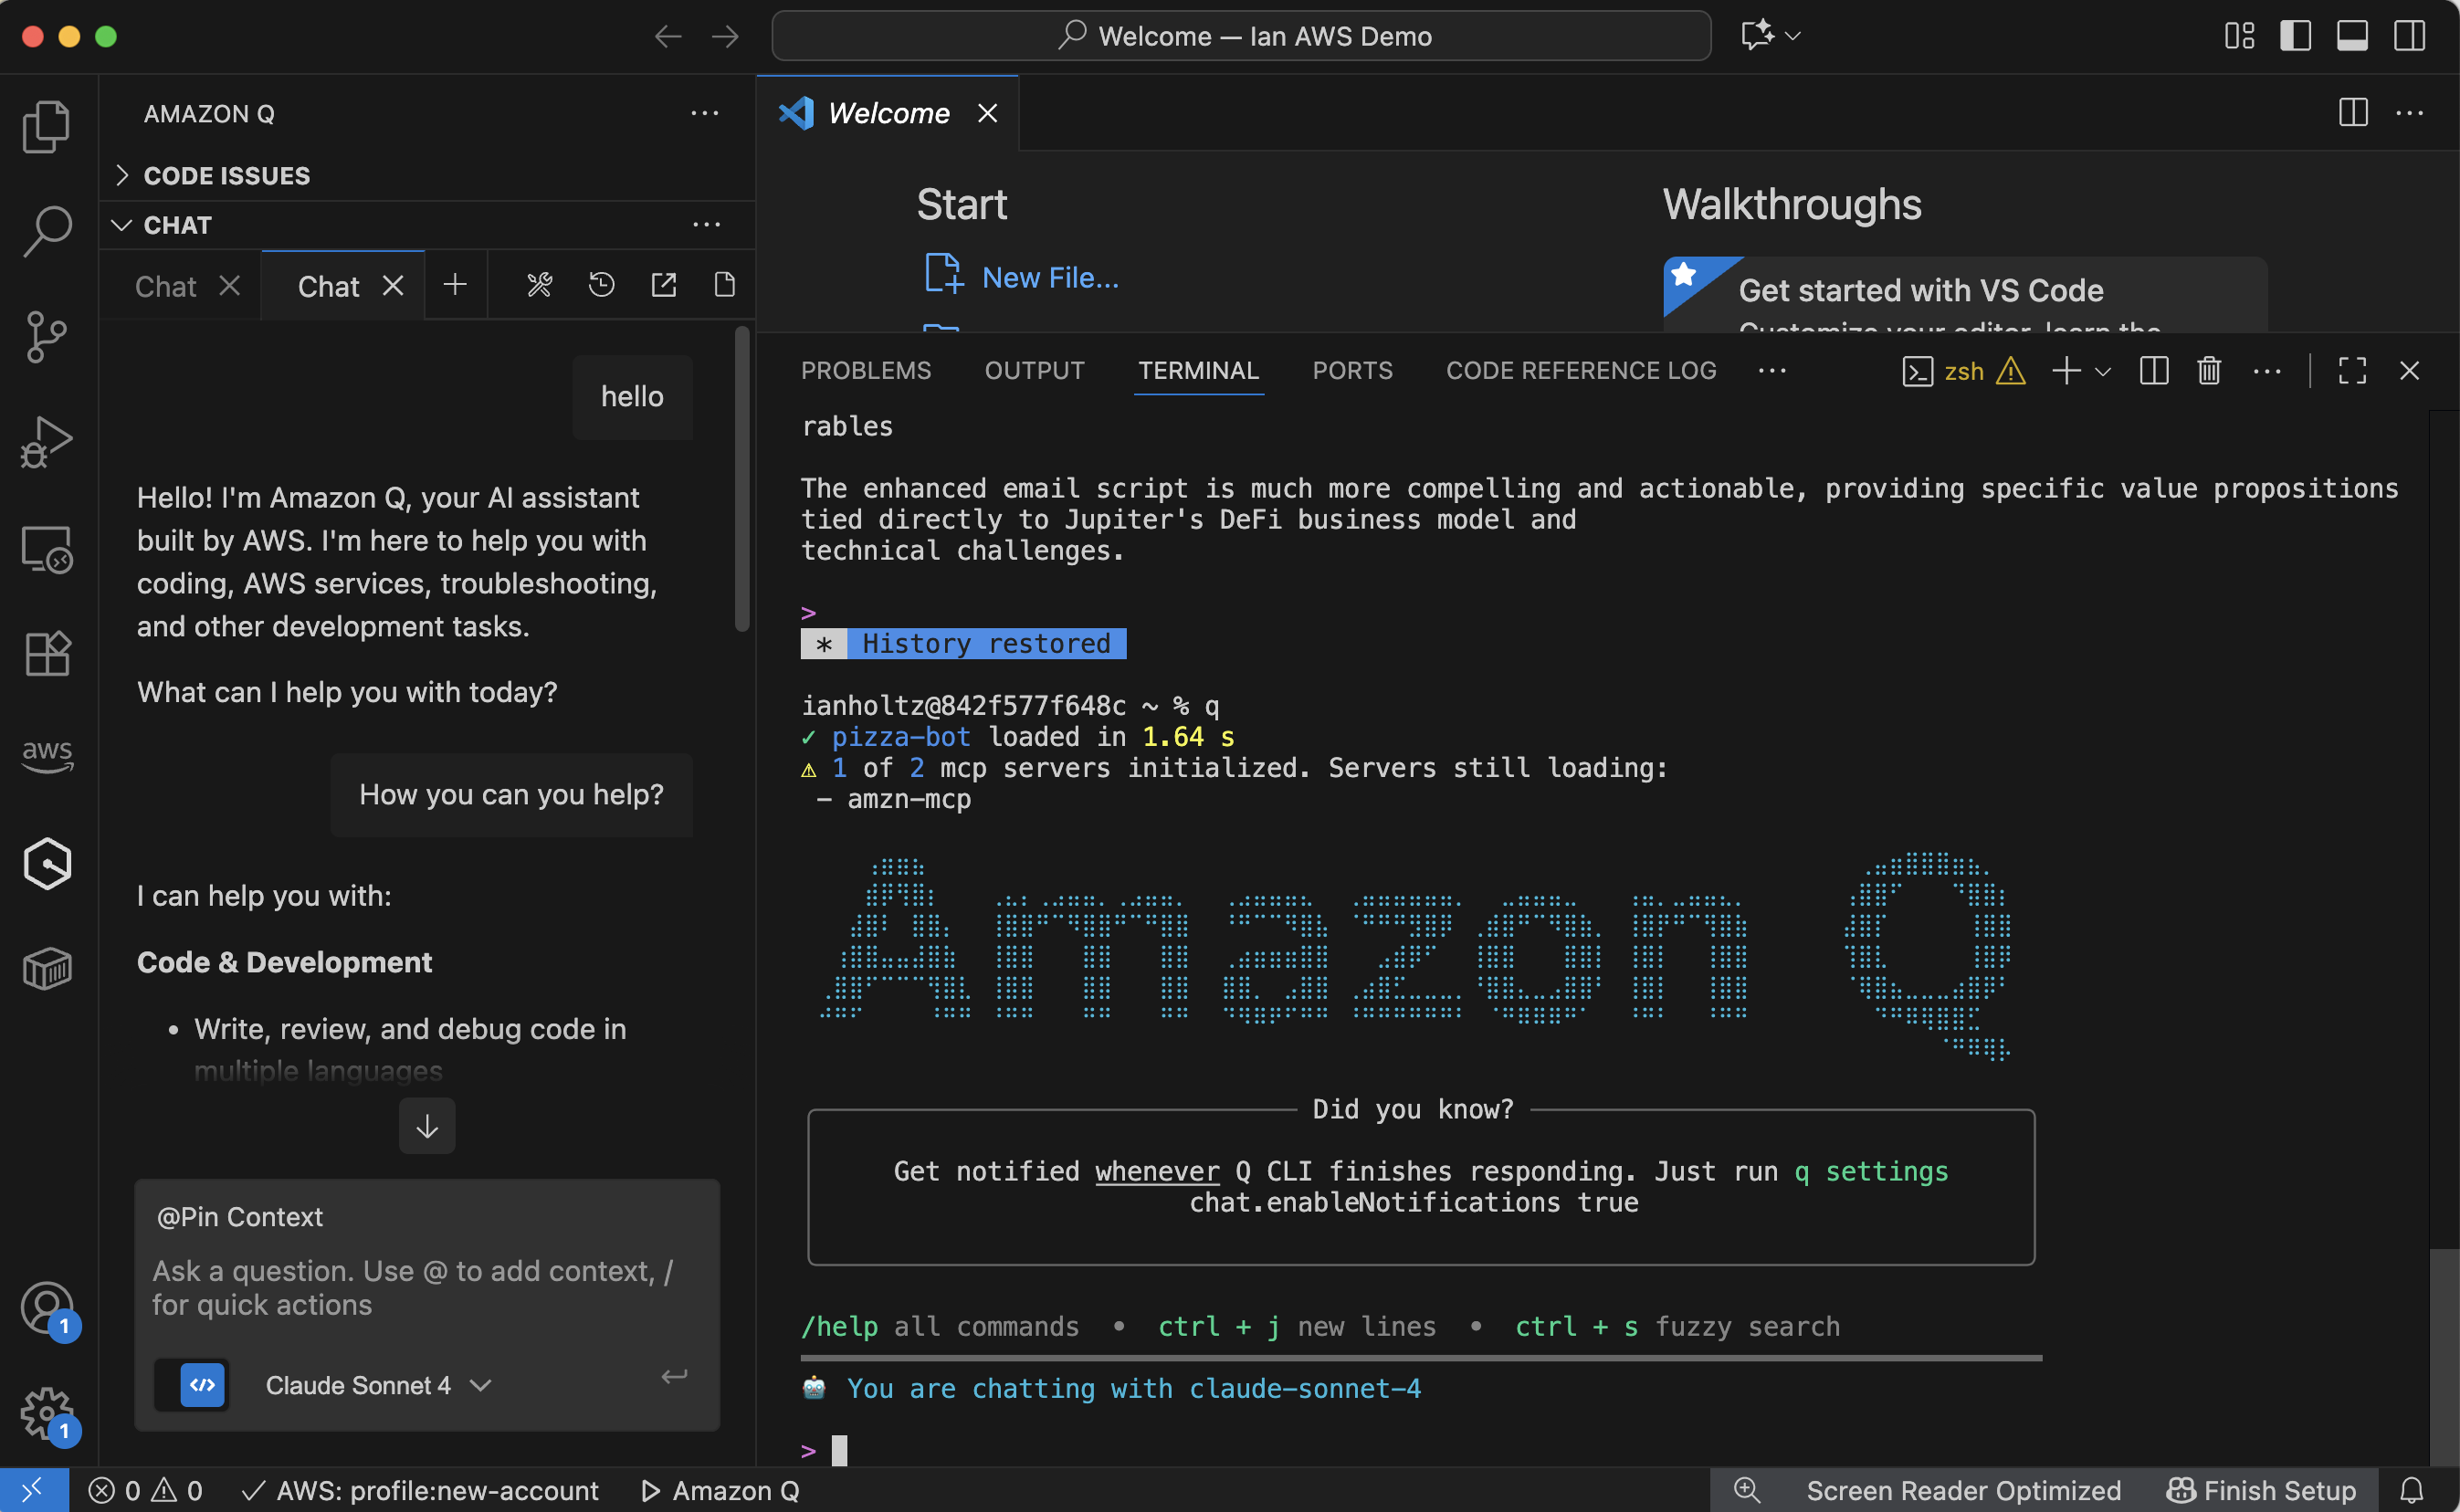Image resolution: width=2460 pixels, height=1512 pixels.
Task: Expand the Code Issues section
Action: click(x=227, y=176)
